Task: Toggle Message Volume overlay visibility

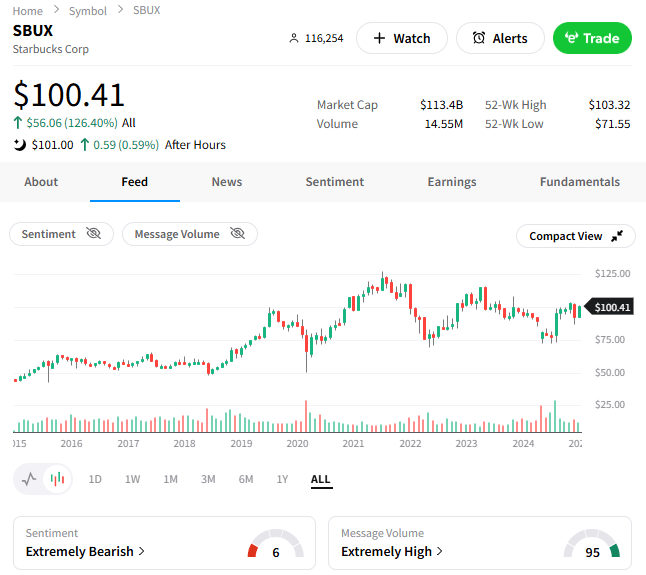Action: click(238, 234)
